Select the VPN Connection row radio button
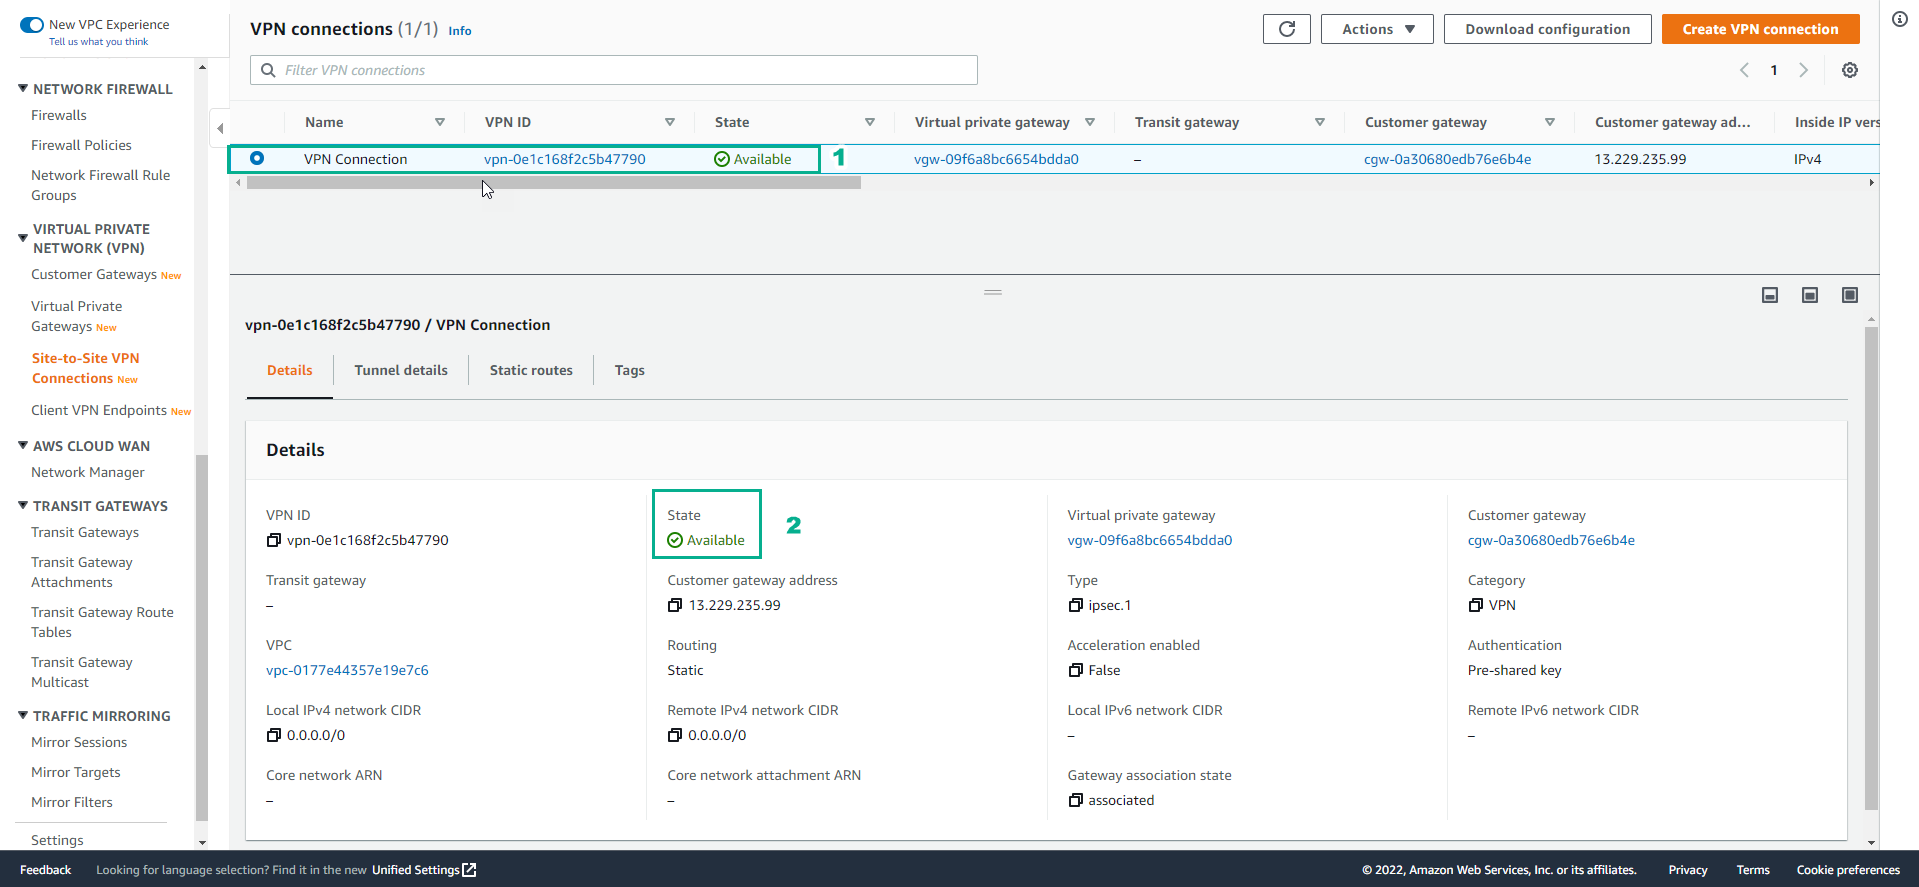The image size is (1919, 887). pyautogui.click(x=257, y=158)
